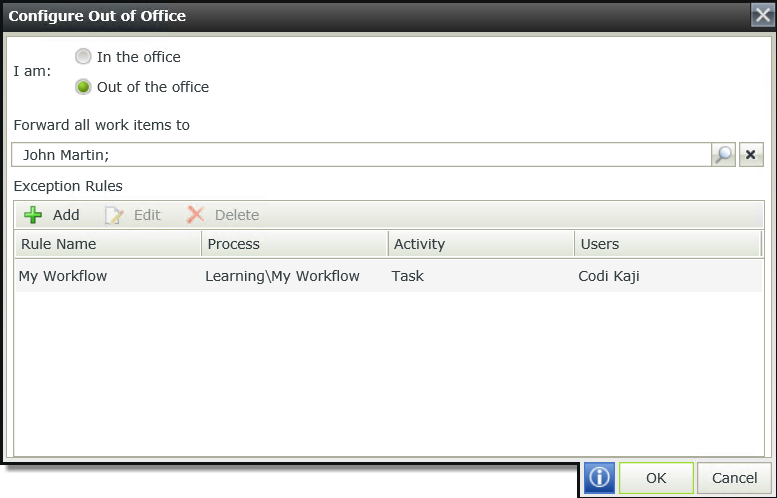Close the Configure Out of Office dialog
777x498 pixels.
(762, 15)
